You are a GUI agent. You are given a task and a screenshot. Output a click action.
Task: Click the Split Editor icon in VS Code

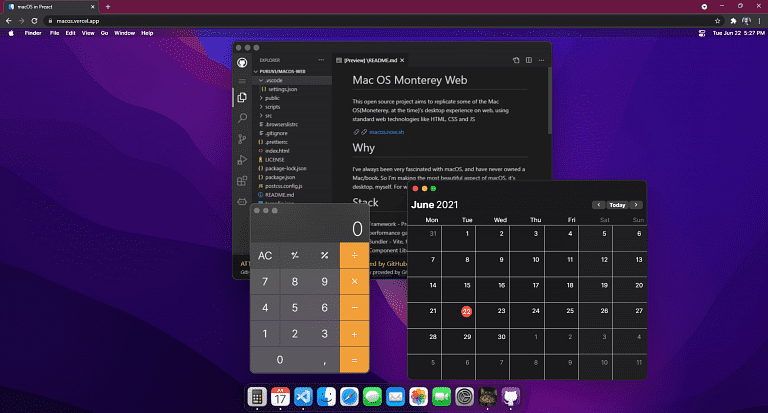tap(528, 60)
